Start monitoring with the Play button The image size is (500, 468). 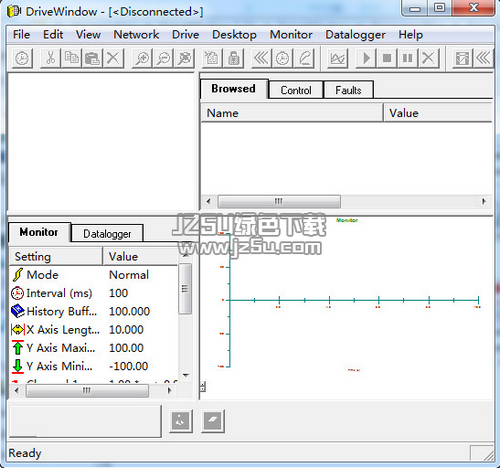click(366, 59)
